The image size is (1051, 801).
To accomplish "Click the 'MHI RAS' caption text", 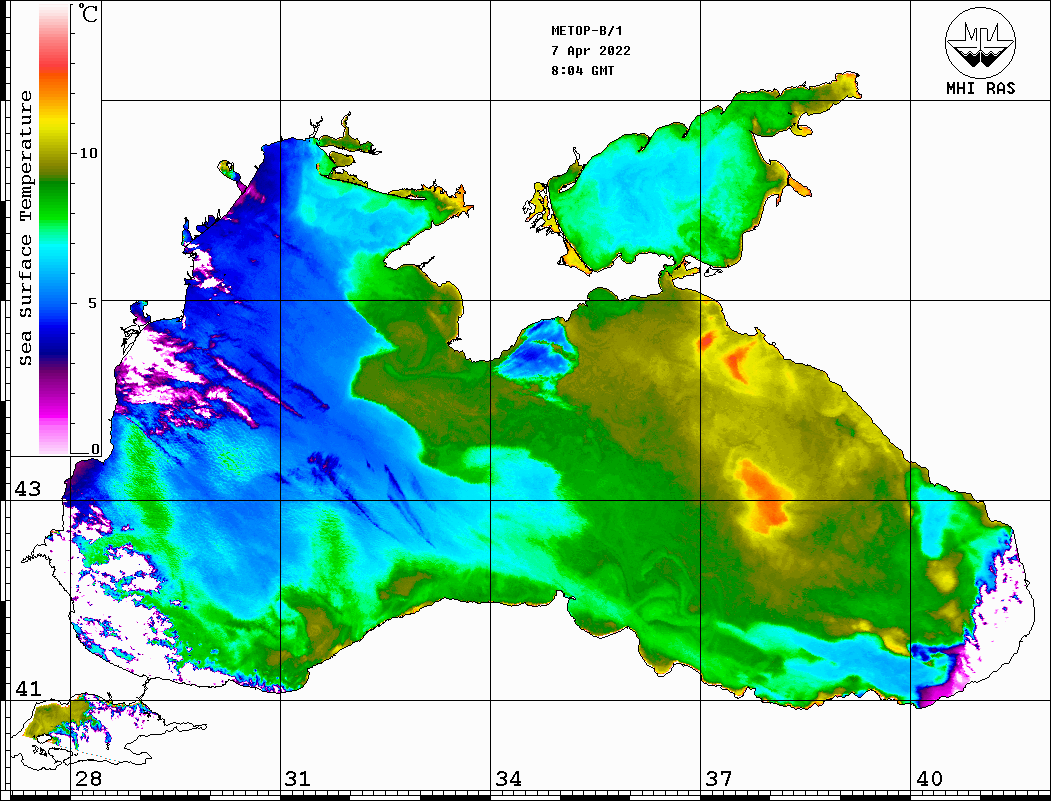I will (981, 88).
